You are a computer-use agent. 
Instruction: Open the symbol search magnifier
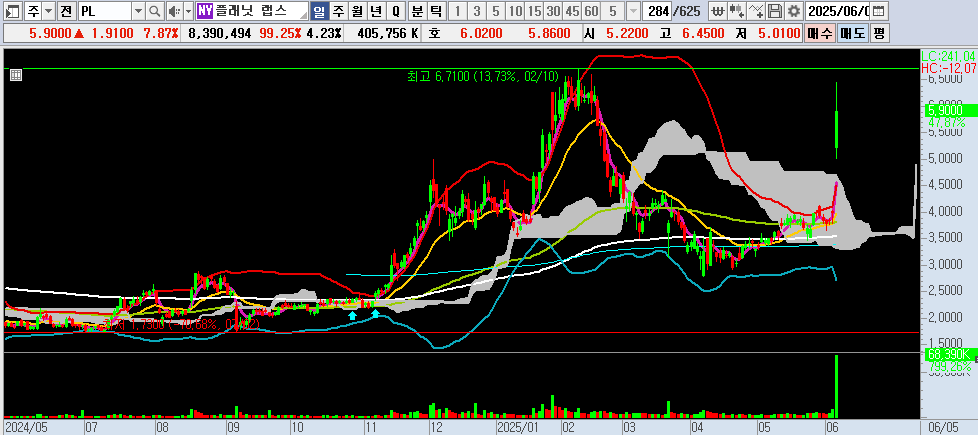tap(155, 11)
